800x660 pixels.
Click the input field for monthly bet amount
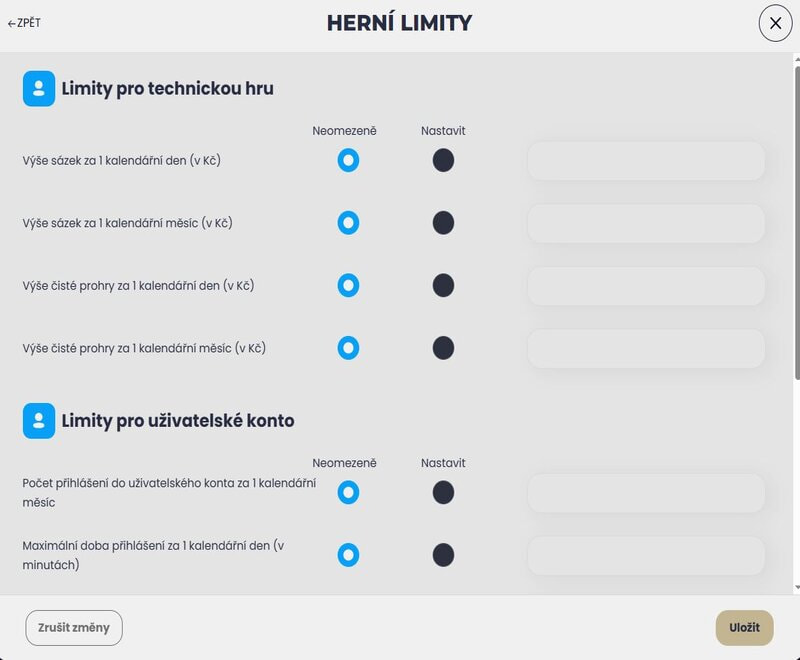click(x=646, y=223)
